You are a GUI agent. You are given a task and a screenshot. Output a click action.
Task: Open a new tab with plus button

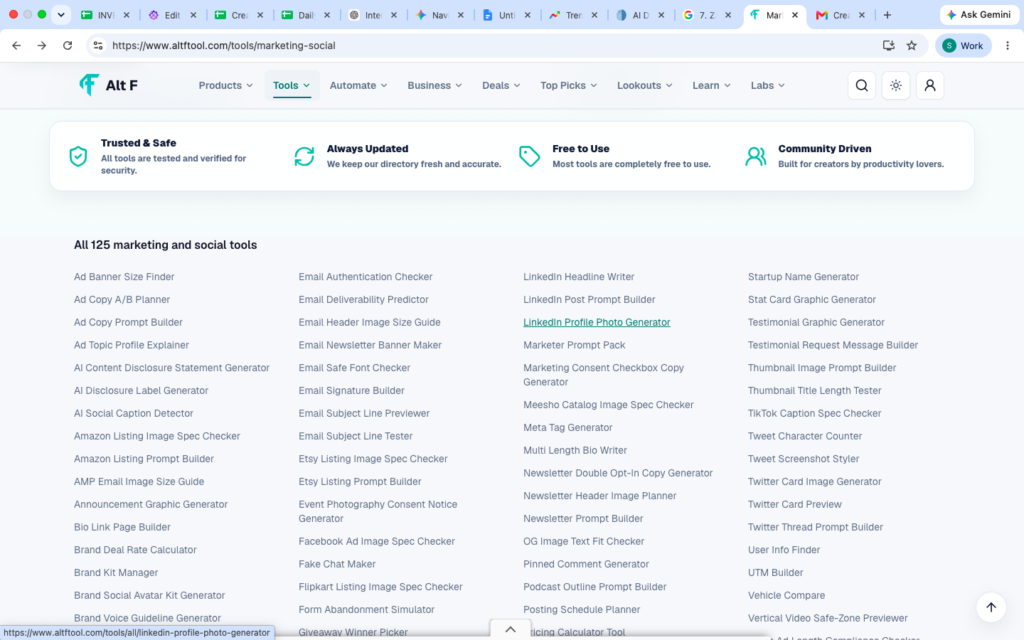coord(887,15)
